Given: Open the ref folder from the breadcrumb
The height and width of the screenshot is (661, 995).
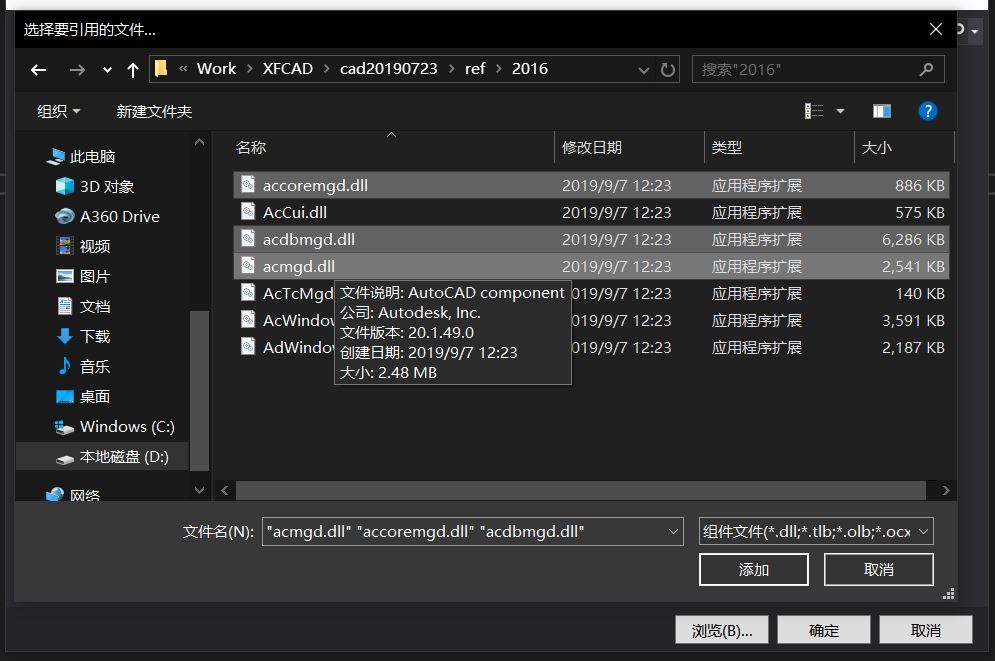Looking at the screenshot, I should [x=475, y=68].
